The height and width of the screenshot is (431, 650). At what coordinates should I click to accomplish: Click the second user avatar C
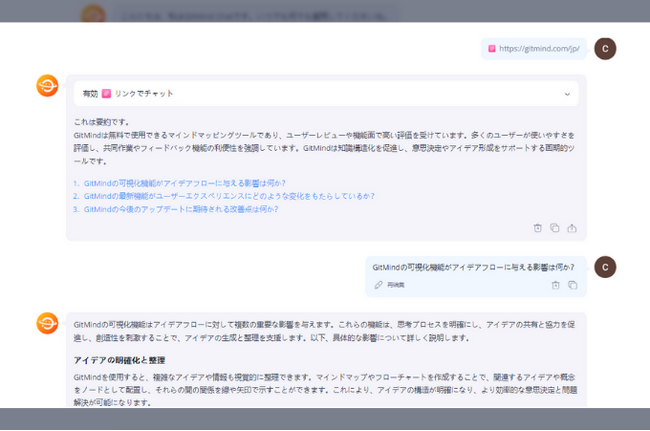click(x=605, y=267)
